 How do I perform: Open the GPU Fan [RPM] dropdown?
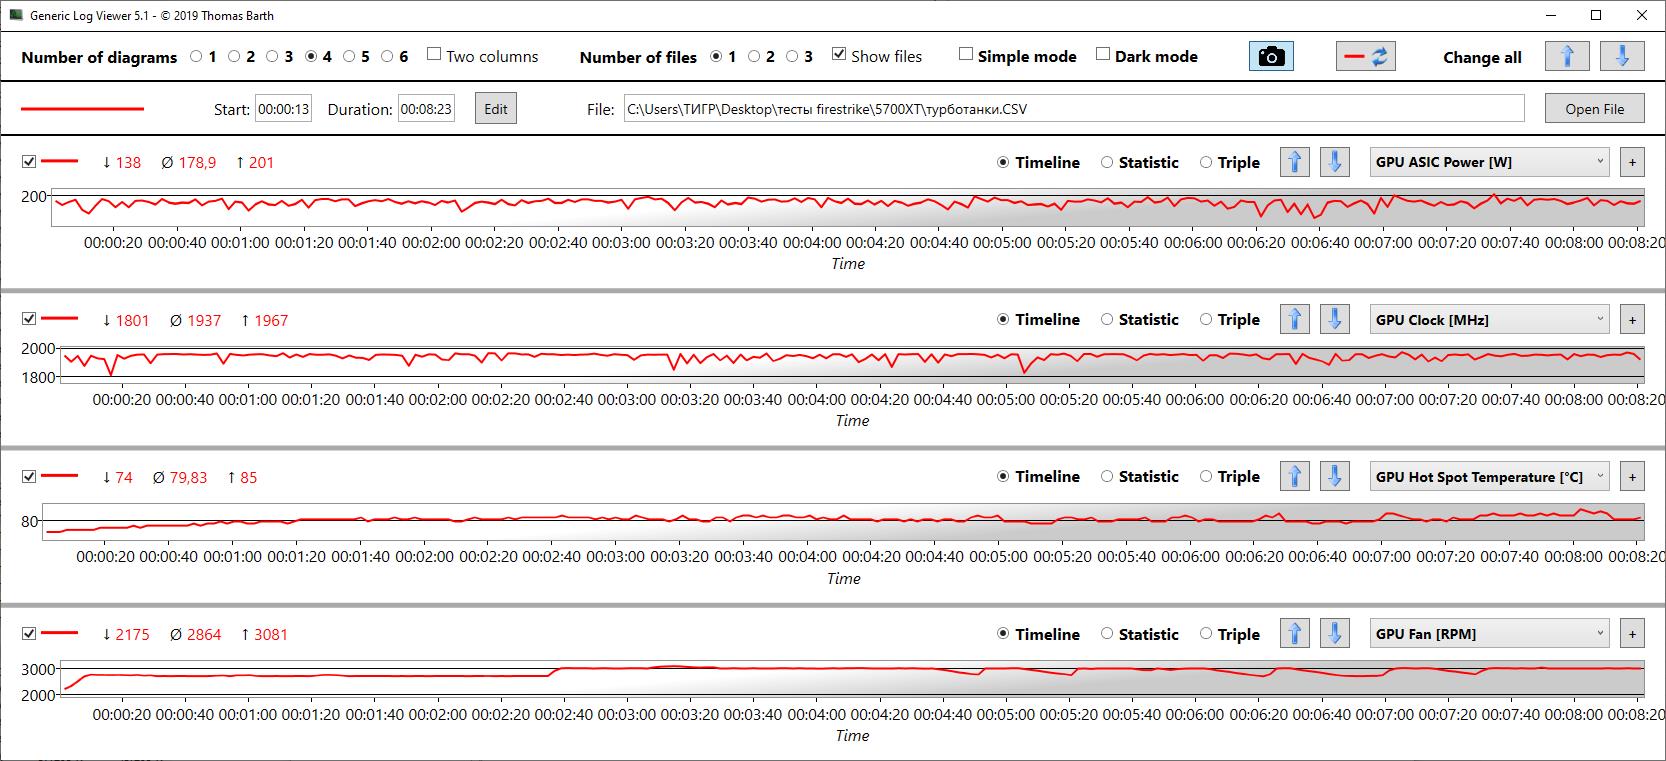(x=1489, y=633)
